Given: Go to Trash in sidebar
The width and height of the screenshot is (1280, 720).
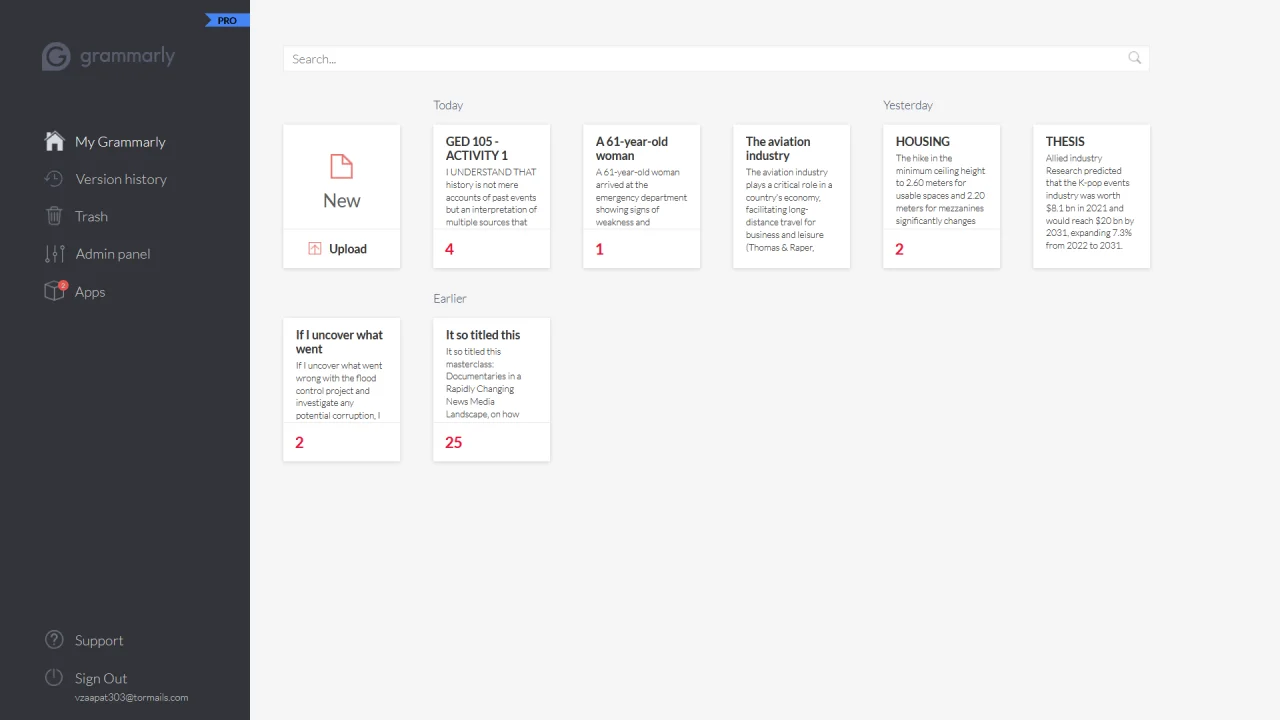Looking at the screenshot, I should click(91, 216).
